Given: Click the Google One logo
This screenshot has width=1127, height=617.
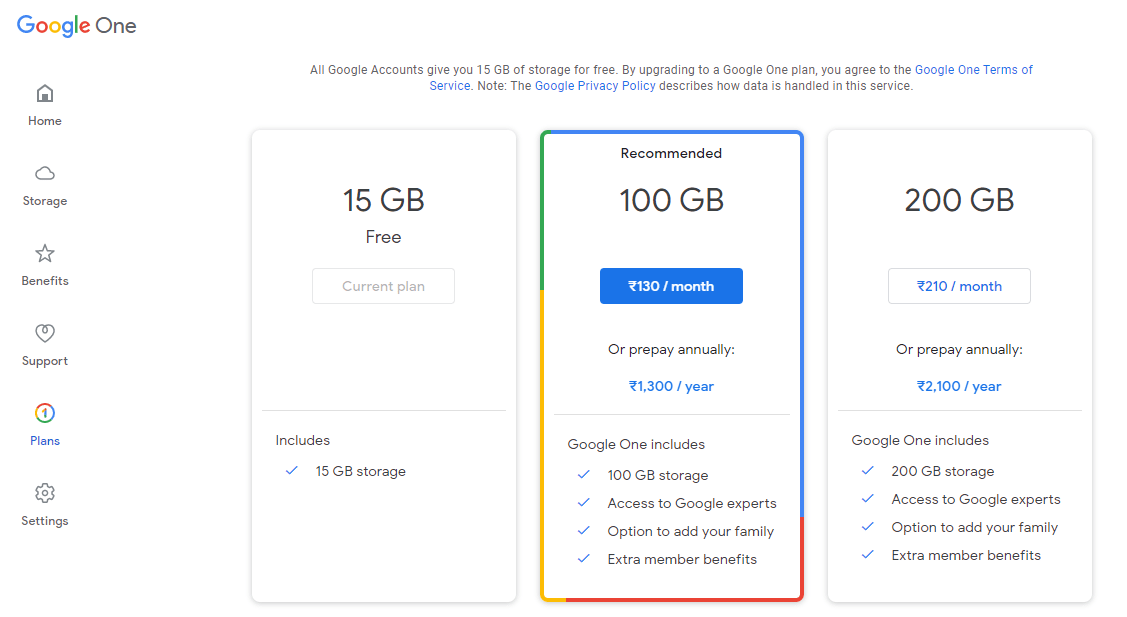Looking at the screenshot, I should click(x=75, y=25).
